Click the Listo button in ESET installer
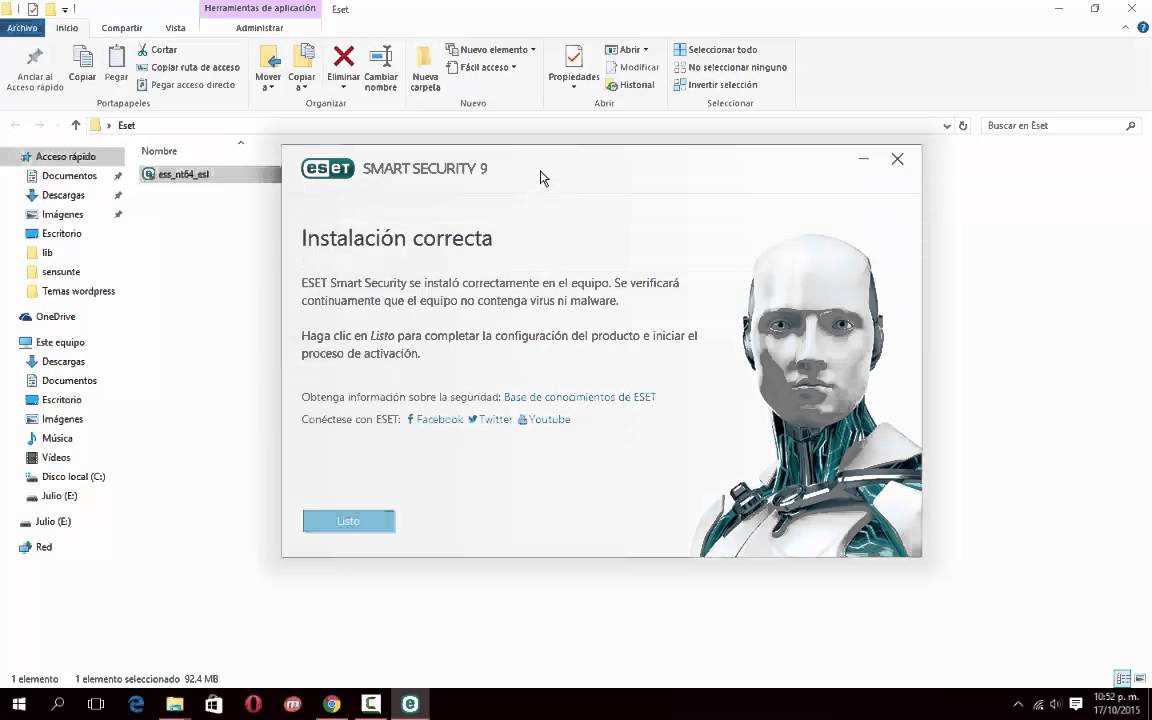This screenshot has height=720, width=1152. click(x=348, y=521)
